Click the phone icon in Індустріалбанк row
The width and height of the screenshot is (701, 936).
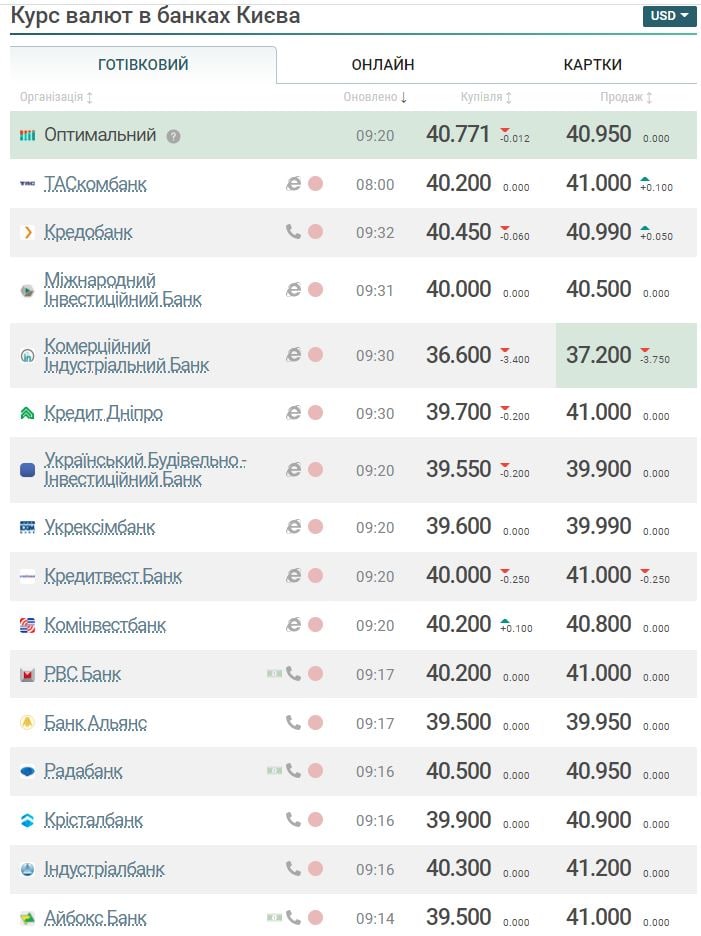293,869
